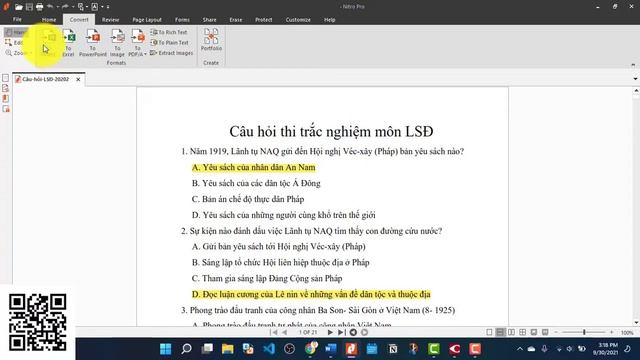Click answer A. Yêu sách của nhân dân An Nam

tap(253, 167)
